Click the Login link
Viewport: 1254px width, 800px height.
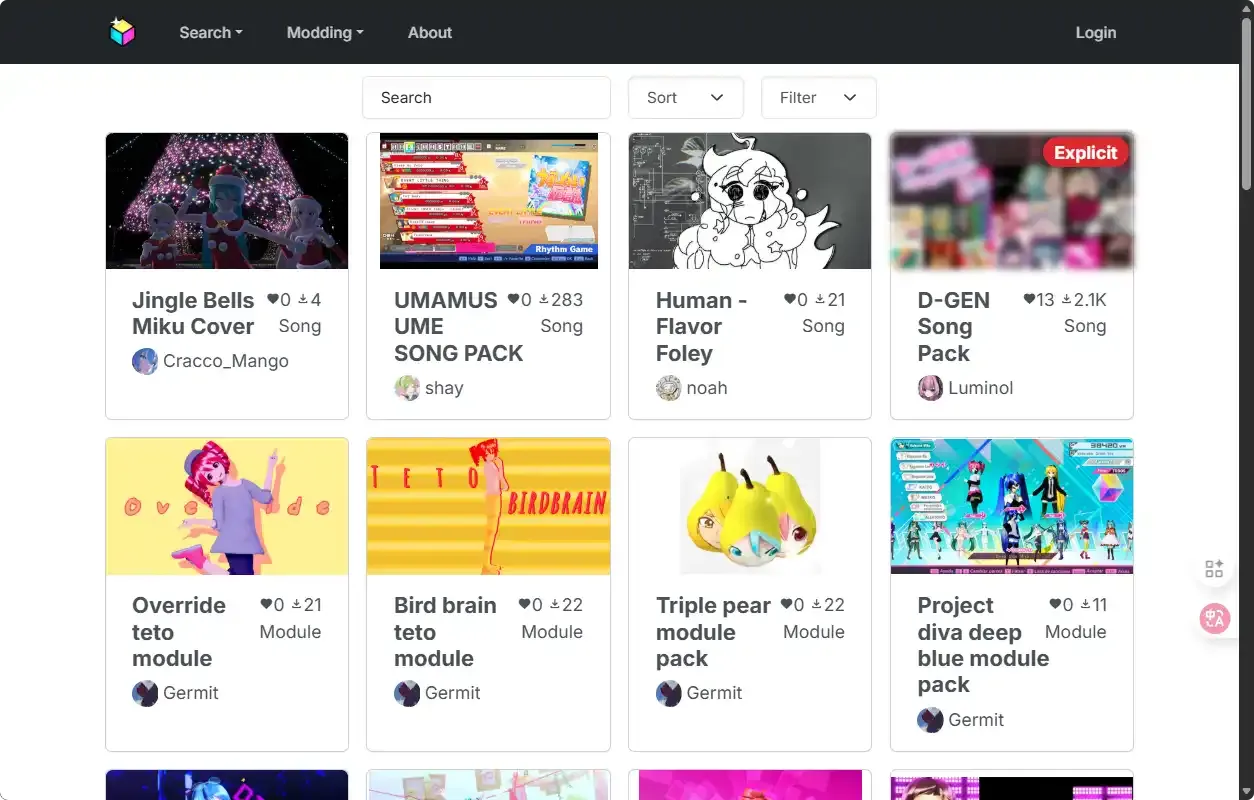click(1095, 32)
